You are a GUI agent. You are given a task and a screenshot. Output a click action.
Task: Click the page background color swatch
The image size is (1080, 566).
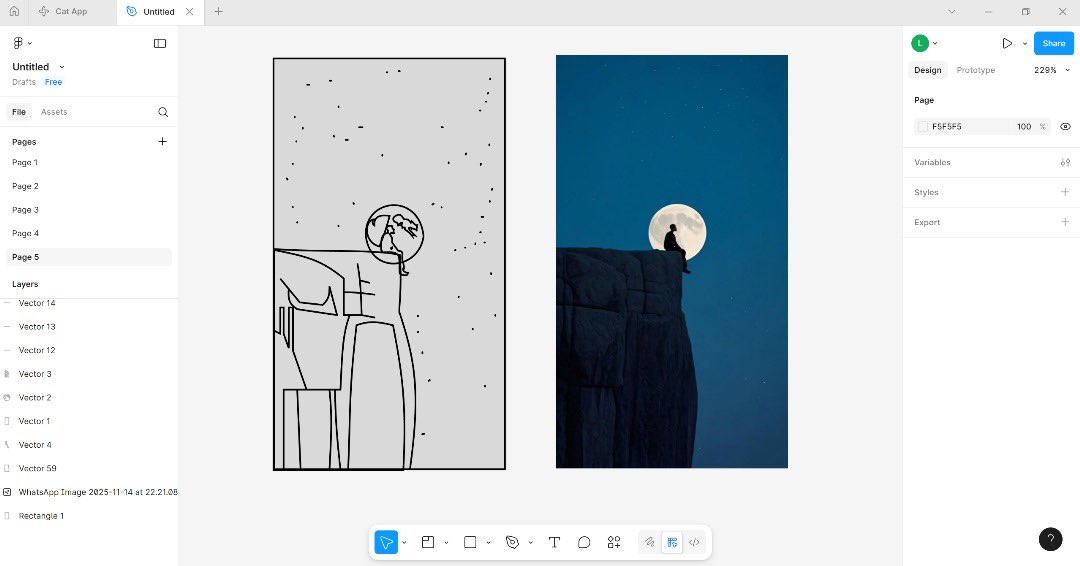pos(923,127)
